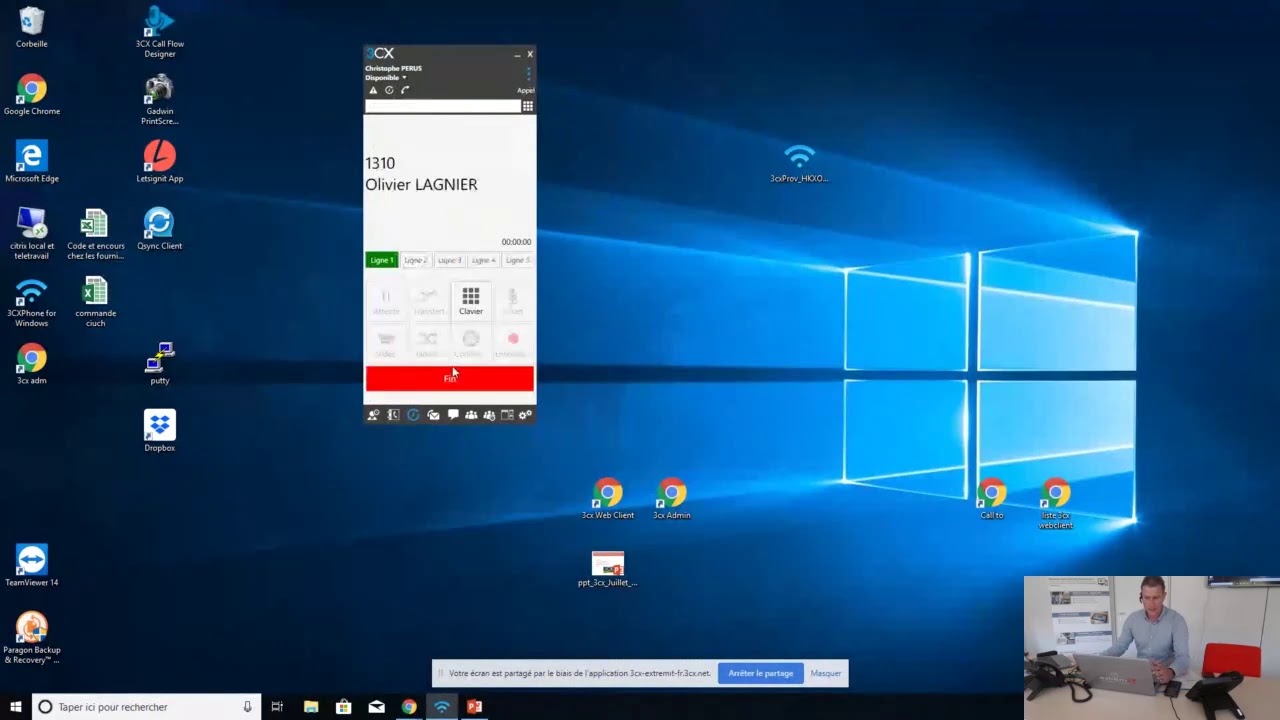Click the taskbar search box

point(146,707)
